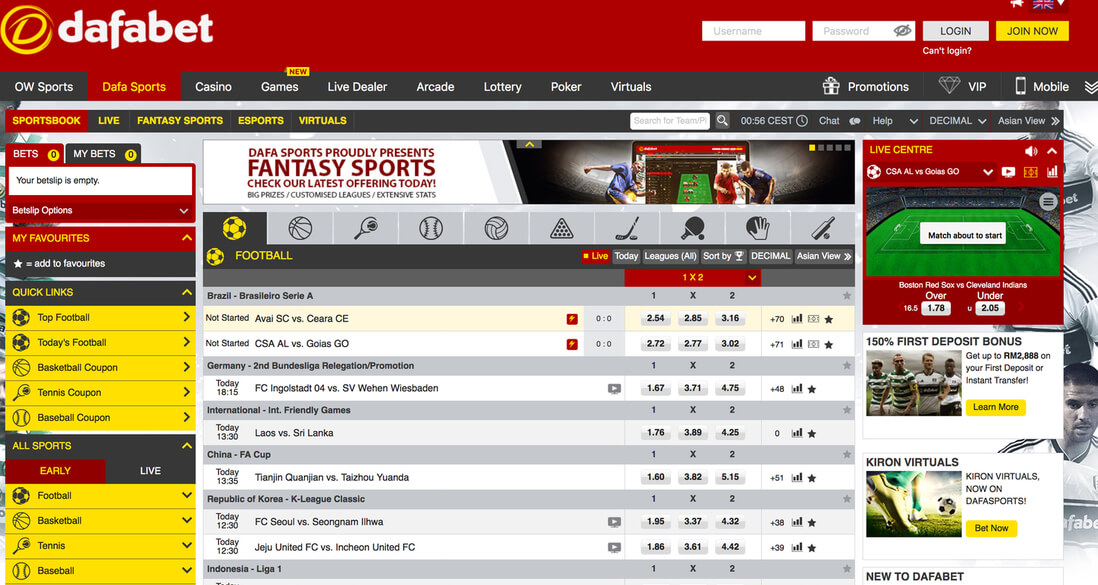Select the basketball sport icon tab
This screenshot has height=585, width=1098.
(300, 228)
